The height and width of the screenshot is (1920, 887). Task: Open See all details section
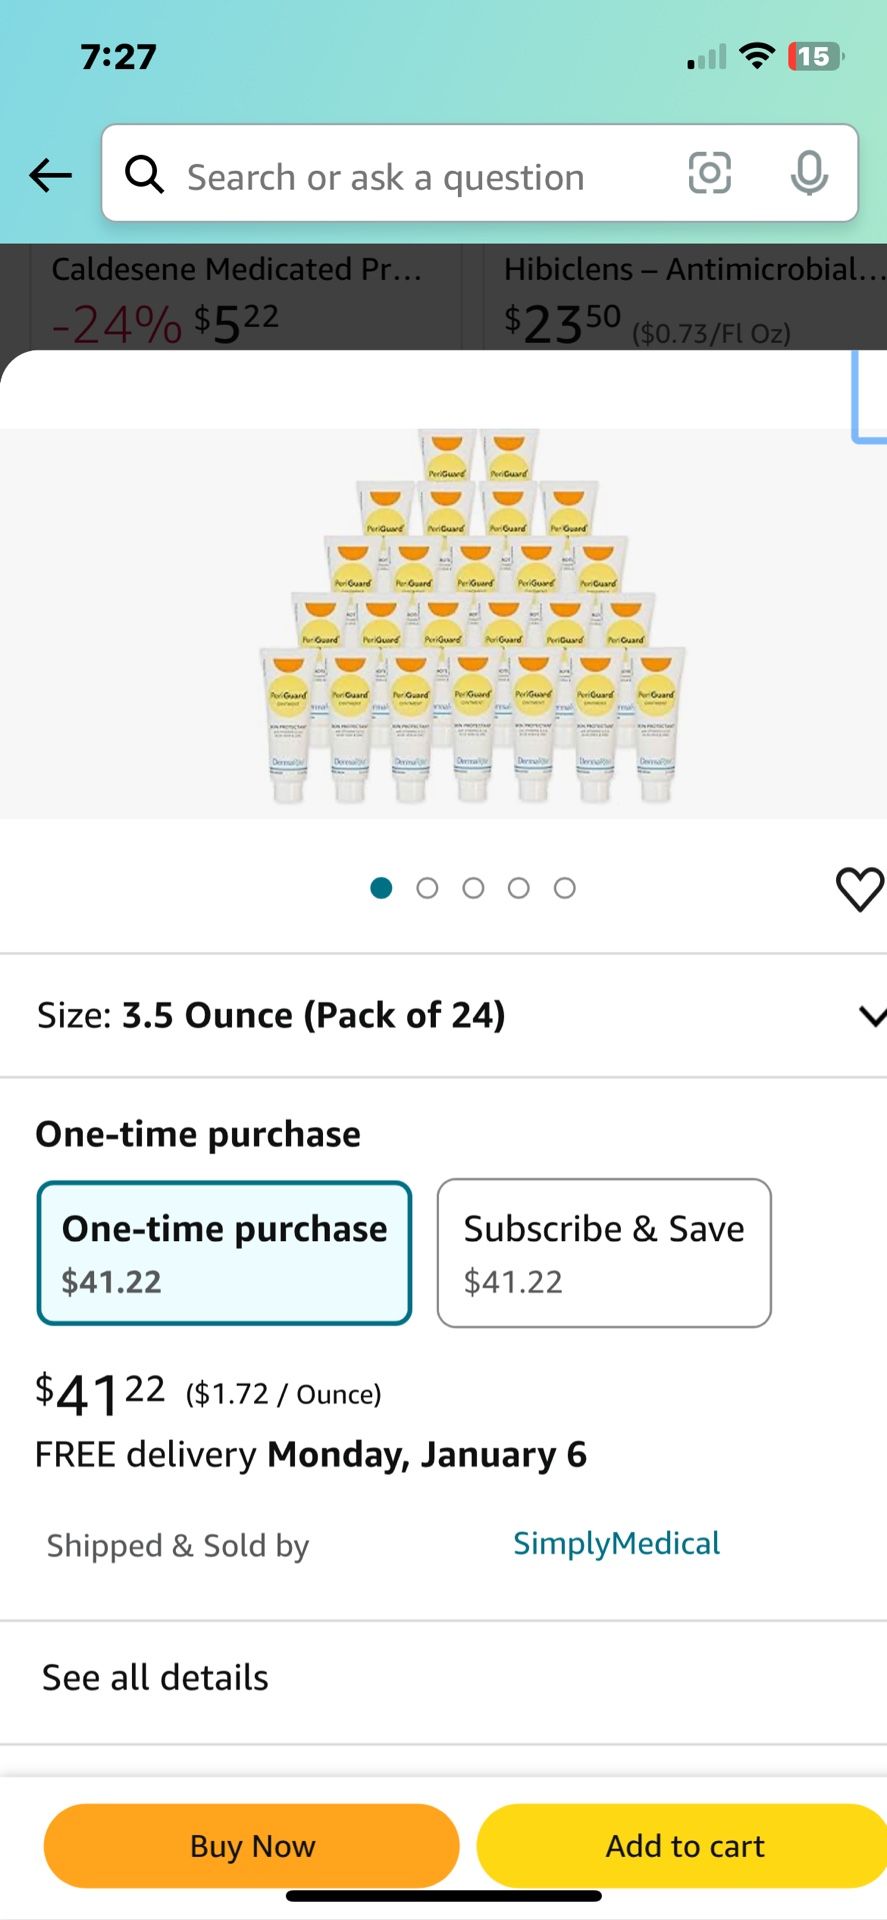coord(155,1677)
